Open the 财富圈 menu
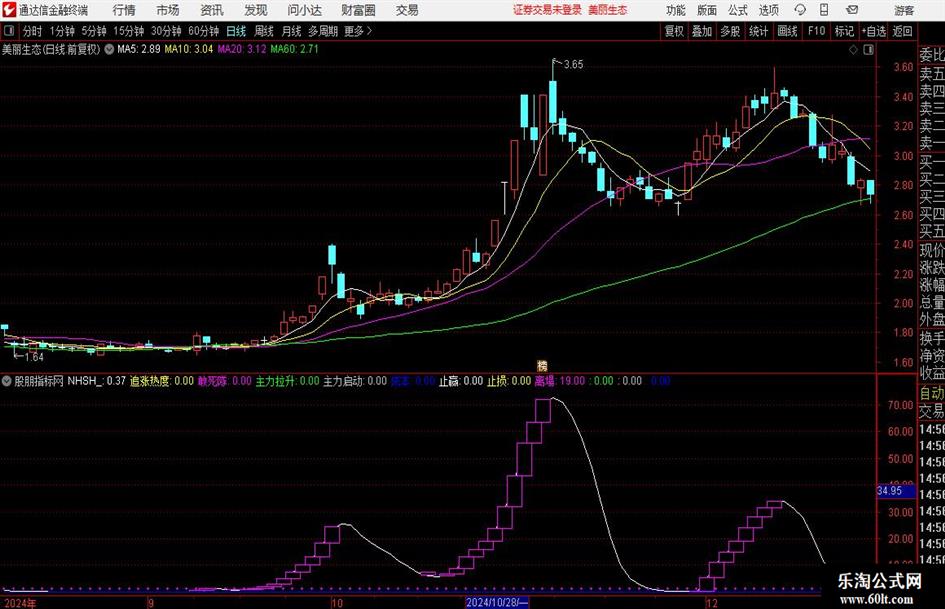This screenshot has width=945, height=609. click(x=359, y=10)
